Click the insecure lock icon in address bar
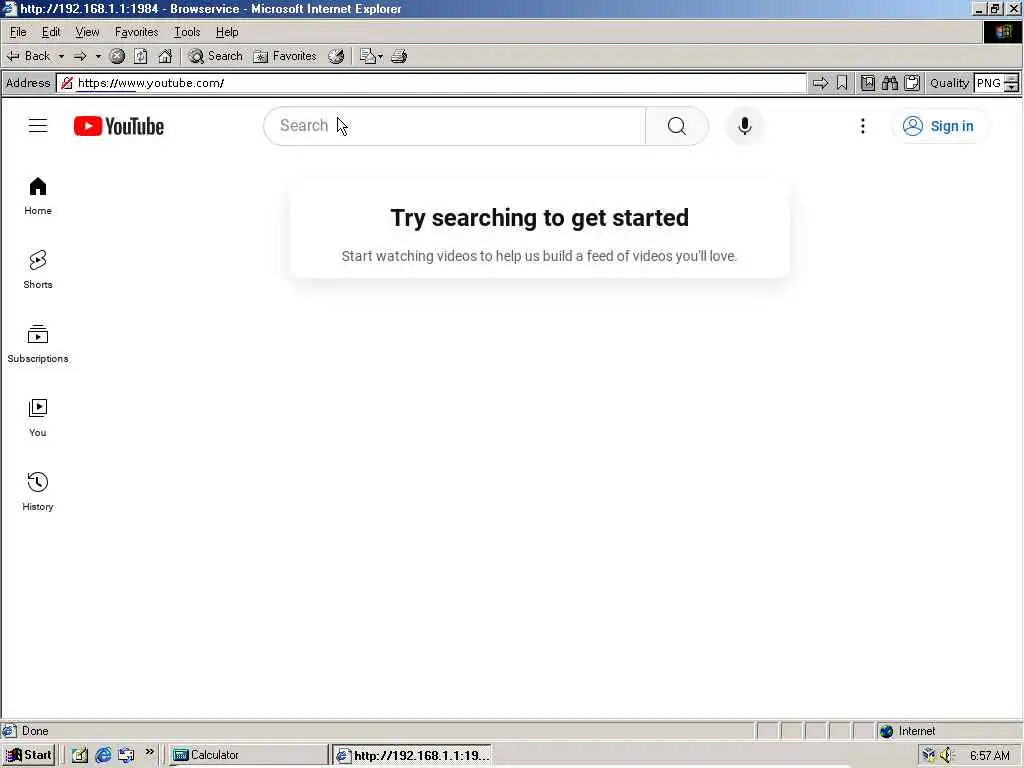Screen dimensions: 1024x768 pos(67,83)
